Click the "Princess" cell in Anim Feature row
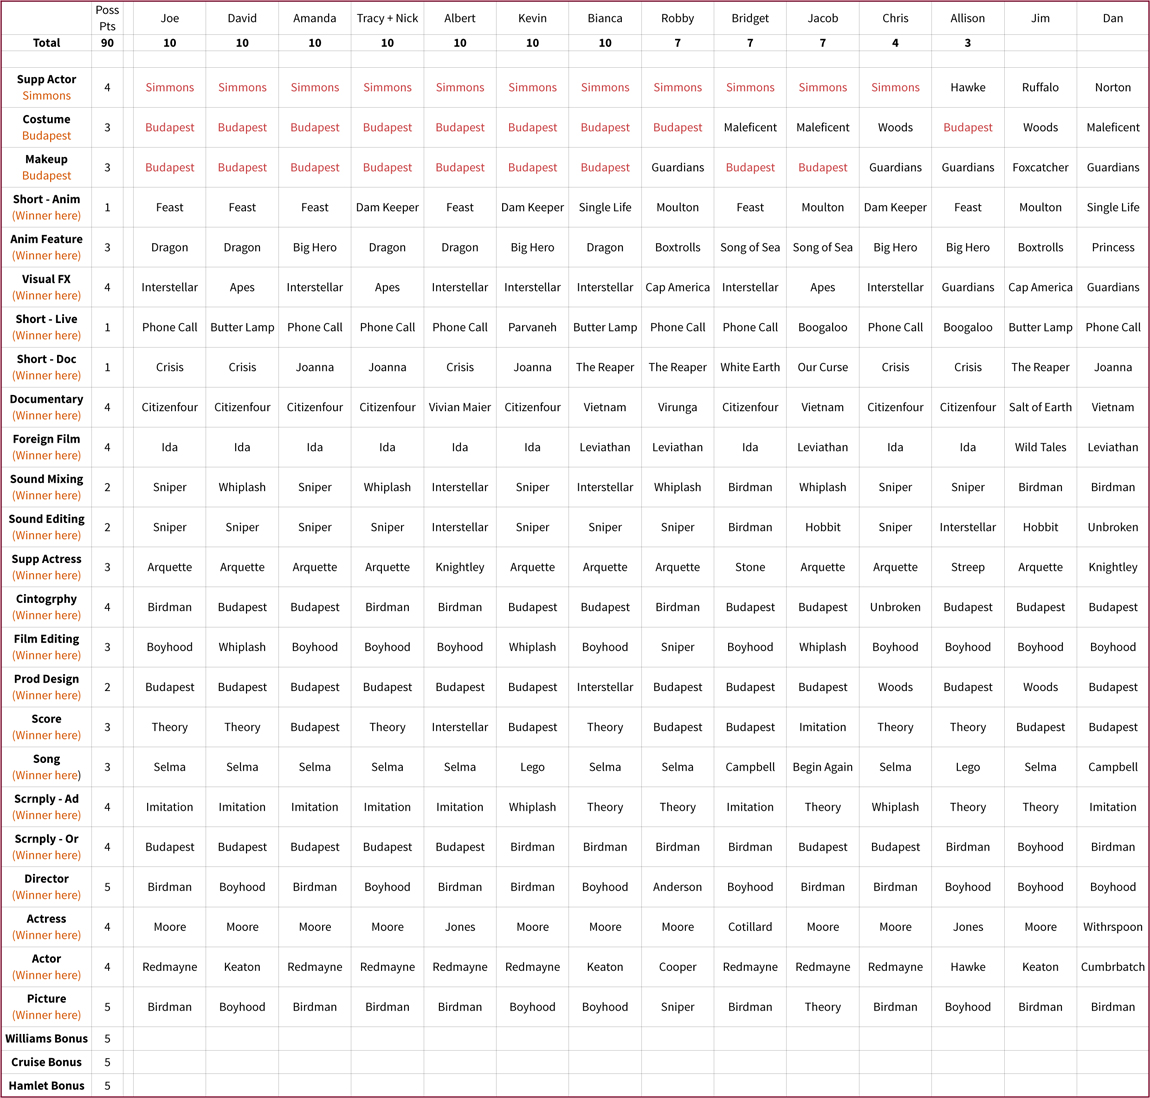The width and height of the screenshot is (1150, 1098). (1112, 247)
